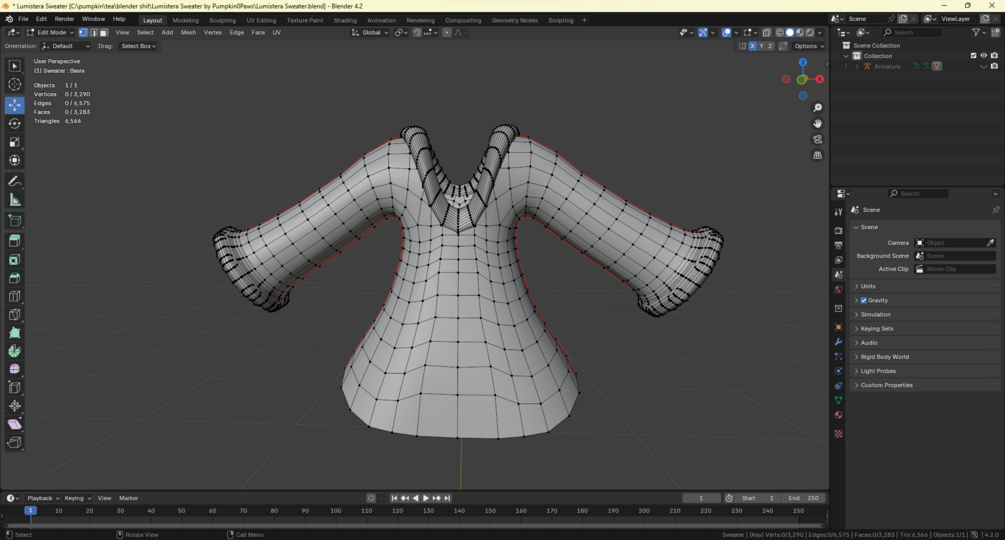Select the Rotate tool in the left toolbar
Screen dimensions: 1005x540
14,124
